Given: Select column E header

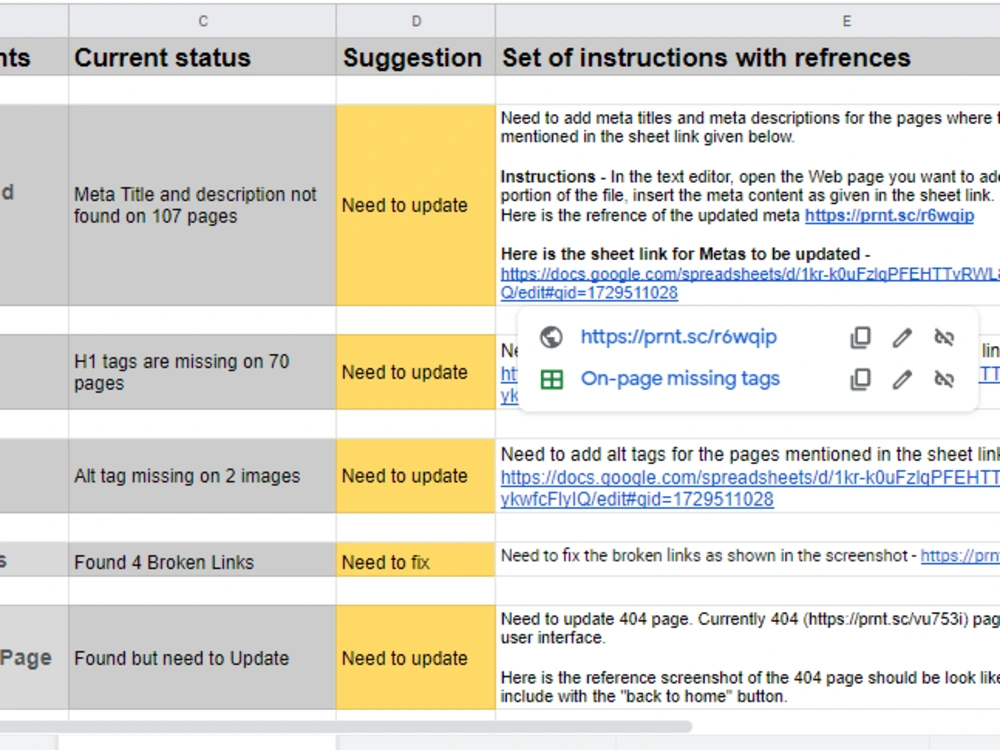Looking at the screenshot, I should [747, 21].
